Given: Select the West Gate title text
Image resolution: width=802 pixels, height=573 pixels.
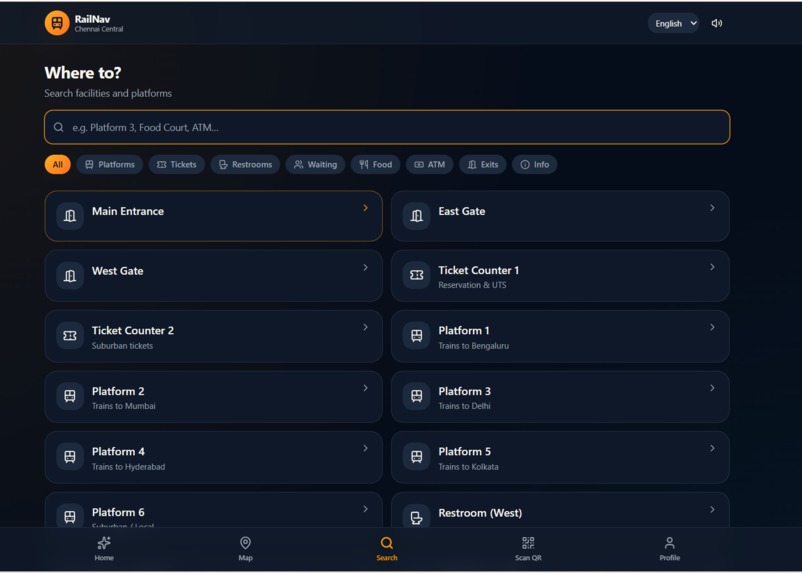Looking at the screenshot, I should point(118,271).
